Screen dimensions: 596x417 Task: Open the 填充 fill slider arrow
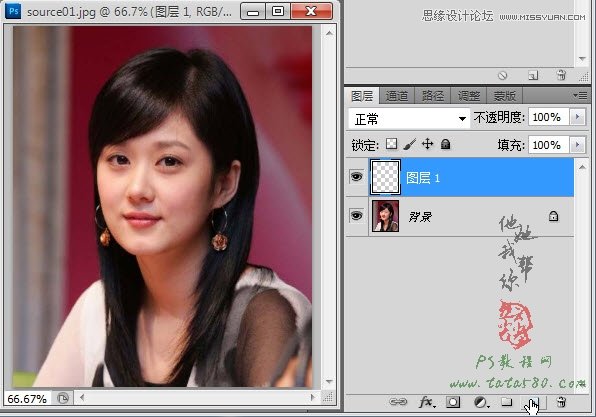[x=577, y=144]
